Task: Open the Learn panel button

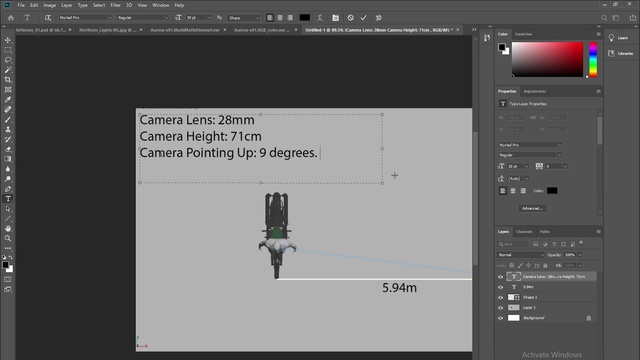Action: [x=619, y=38]
